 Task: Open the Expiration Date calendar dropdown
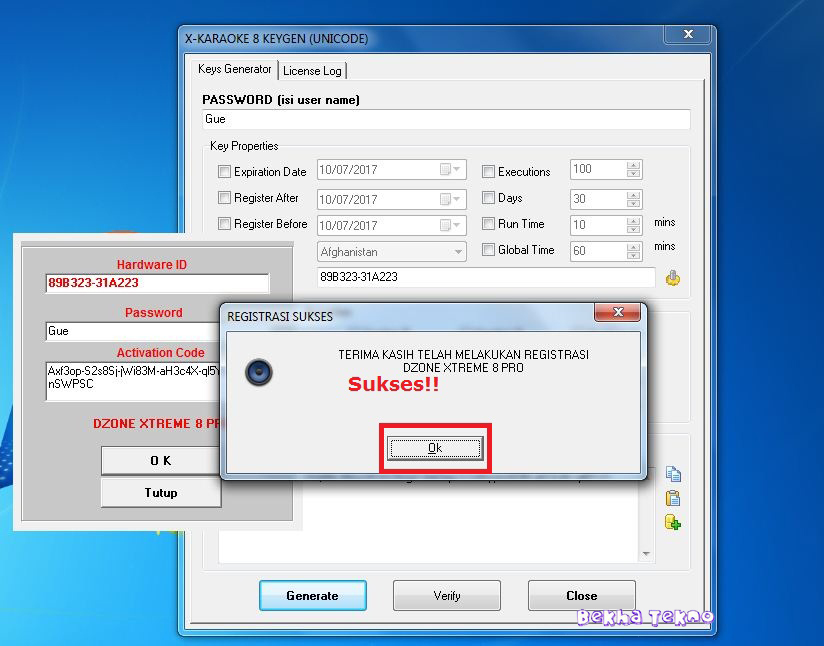450,170
